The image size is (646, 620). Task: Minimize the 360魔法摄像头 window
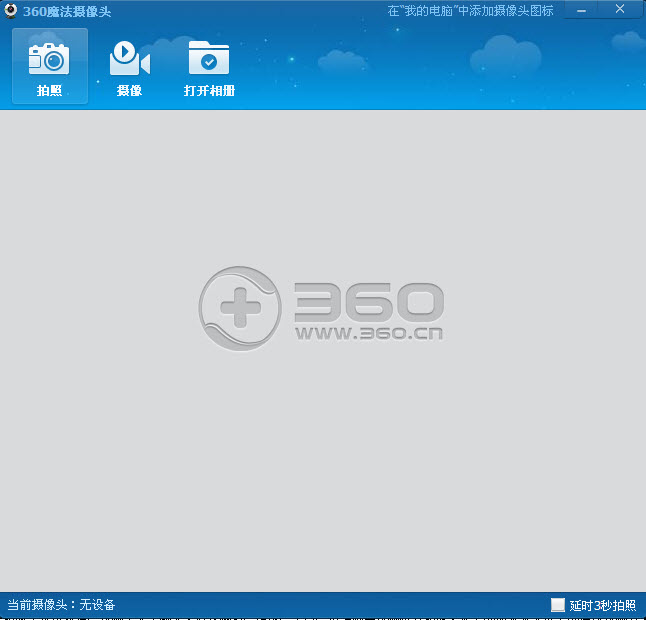(x=581, y=10)
